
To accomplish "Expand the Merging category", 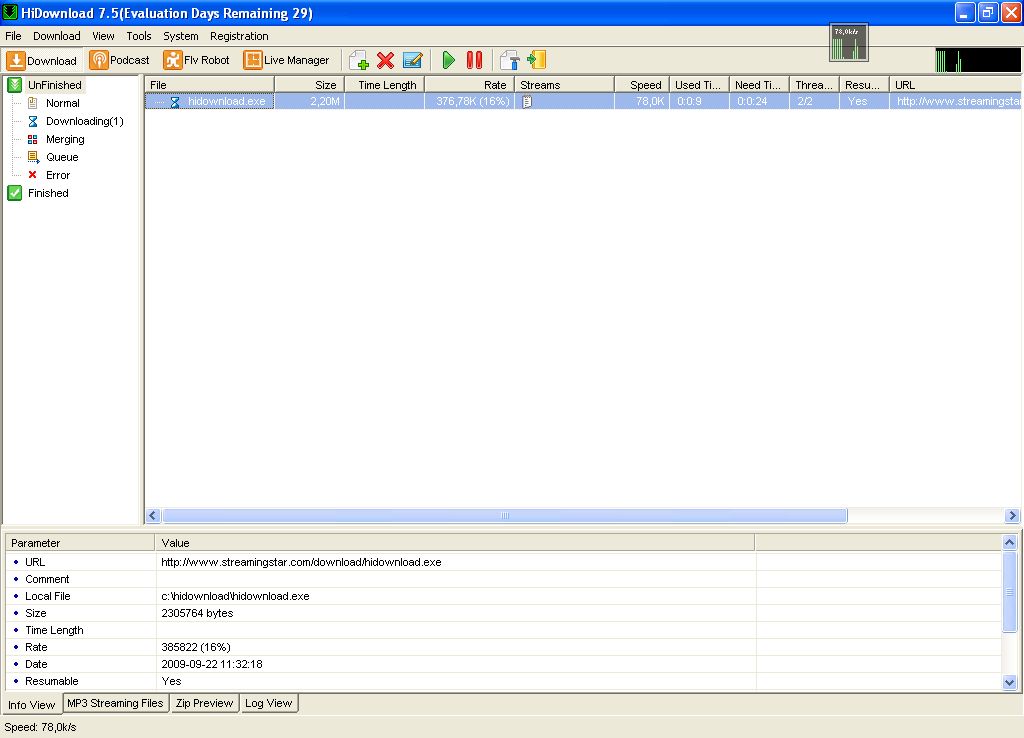I will [64, 139].
